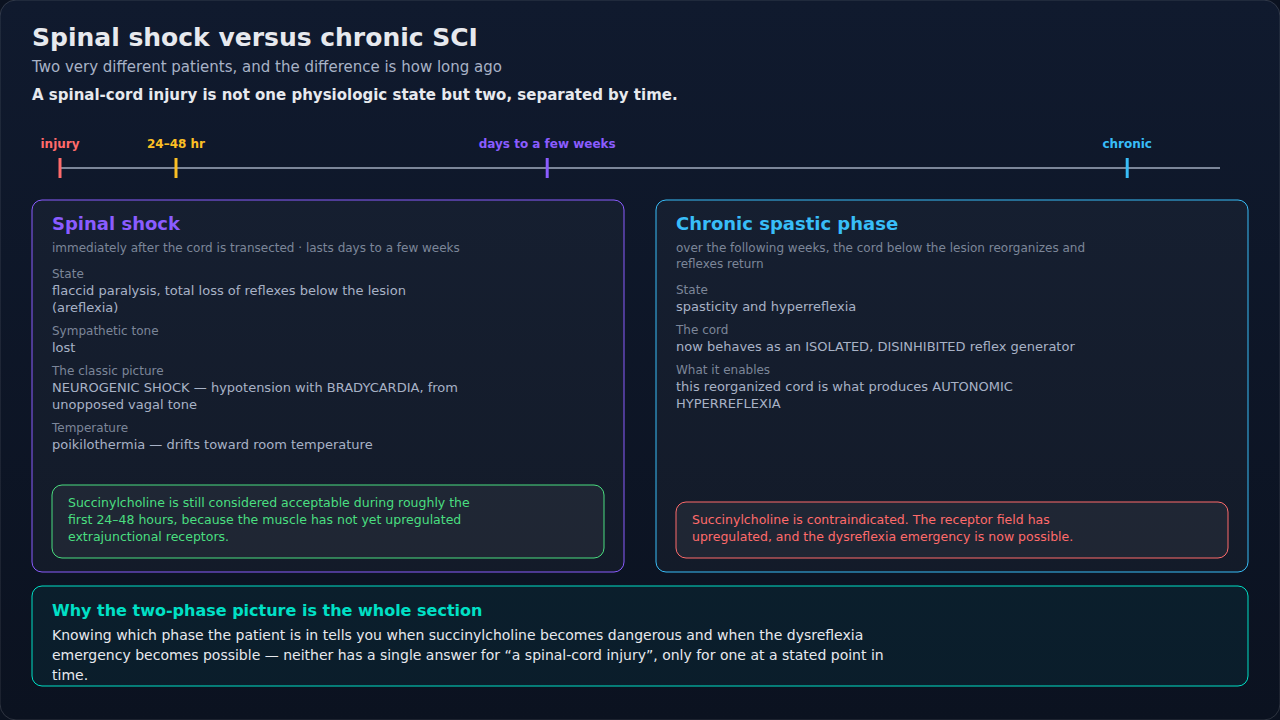Click the NEUROGENIC SHOCK description text
The height and width of the screenshot is (720, 1280).
[255, 396]
